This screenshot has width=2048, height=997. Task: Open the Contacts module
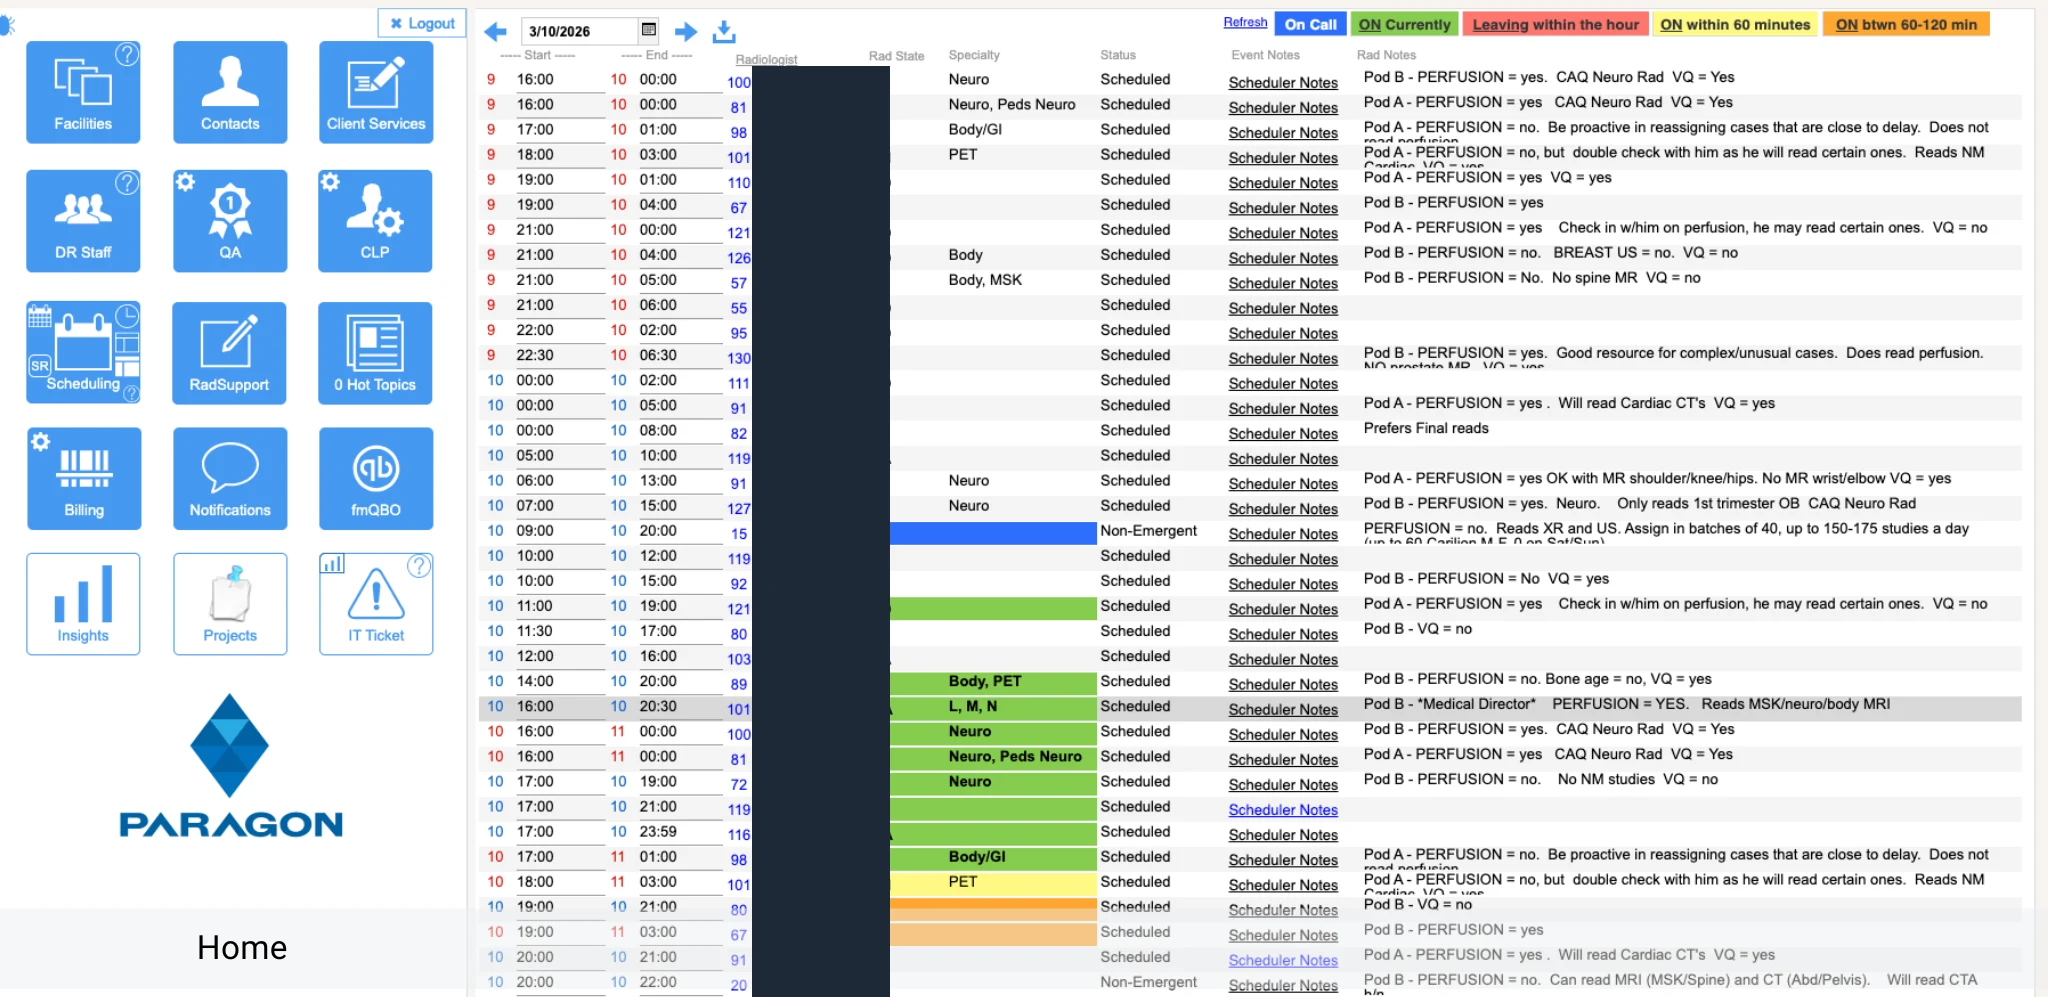[230, 92]
